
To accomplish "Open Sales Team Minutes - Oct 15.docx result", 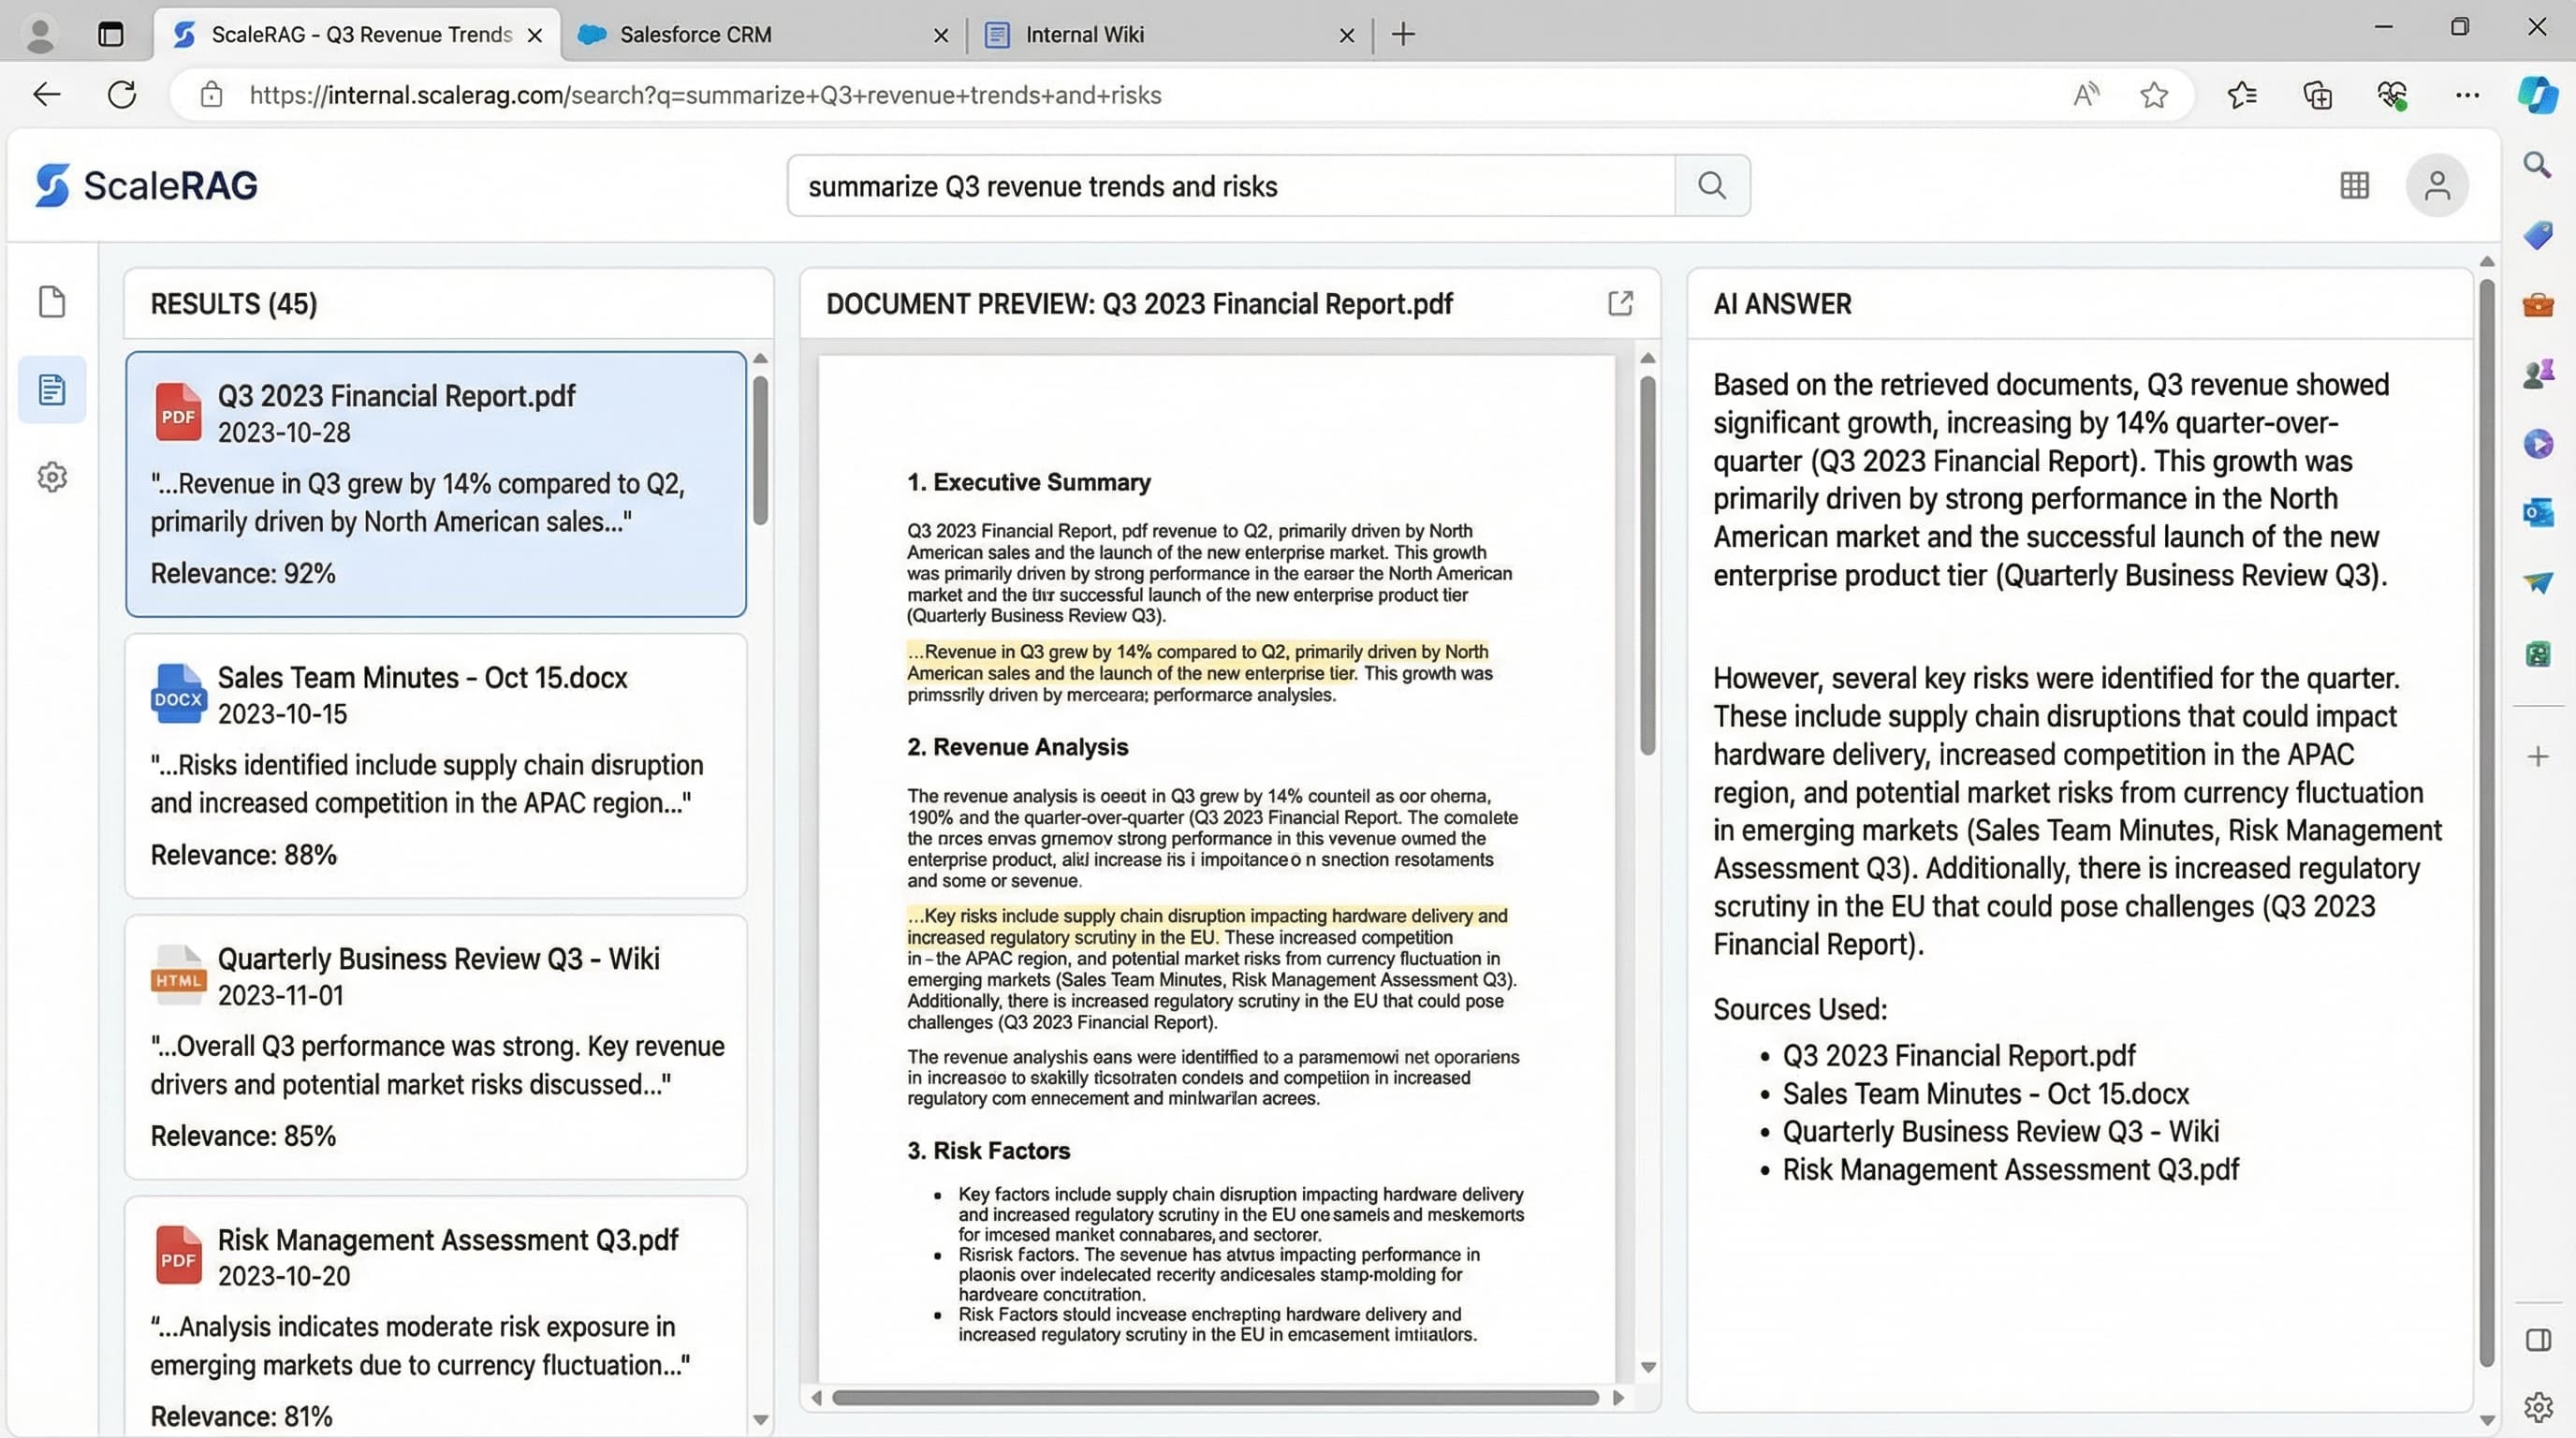I will 436,765.
